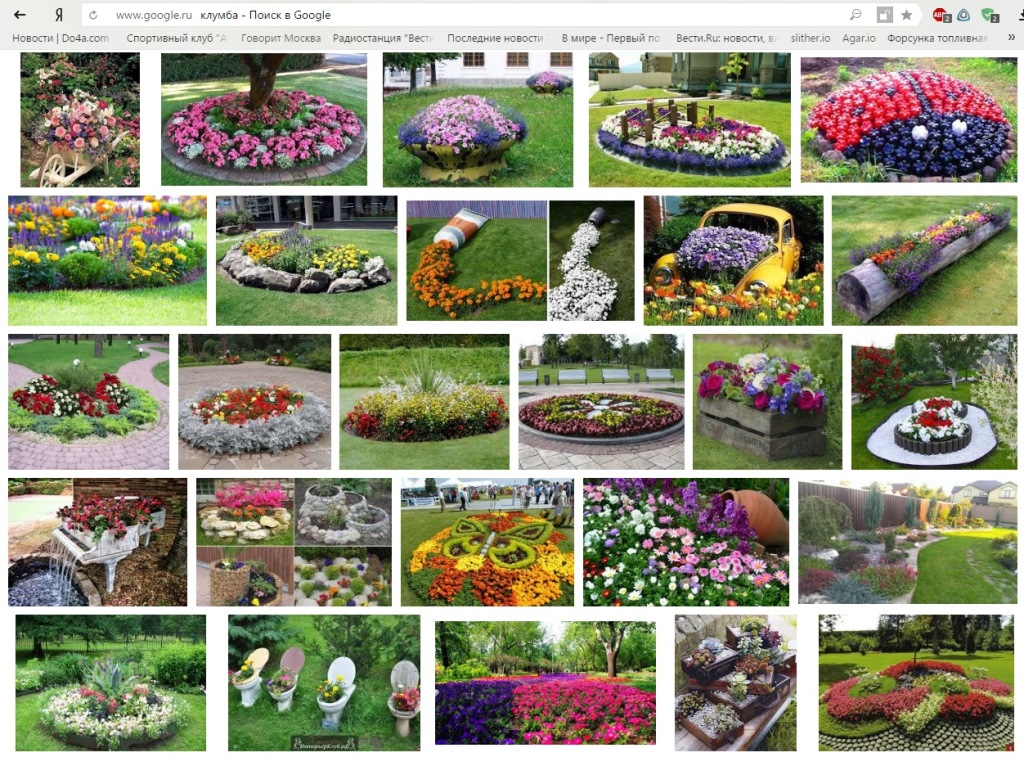Screen dimensions: 1024x757
Task: Open the "Говорит Москва" bookmark
Action: [281, 38]
